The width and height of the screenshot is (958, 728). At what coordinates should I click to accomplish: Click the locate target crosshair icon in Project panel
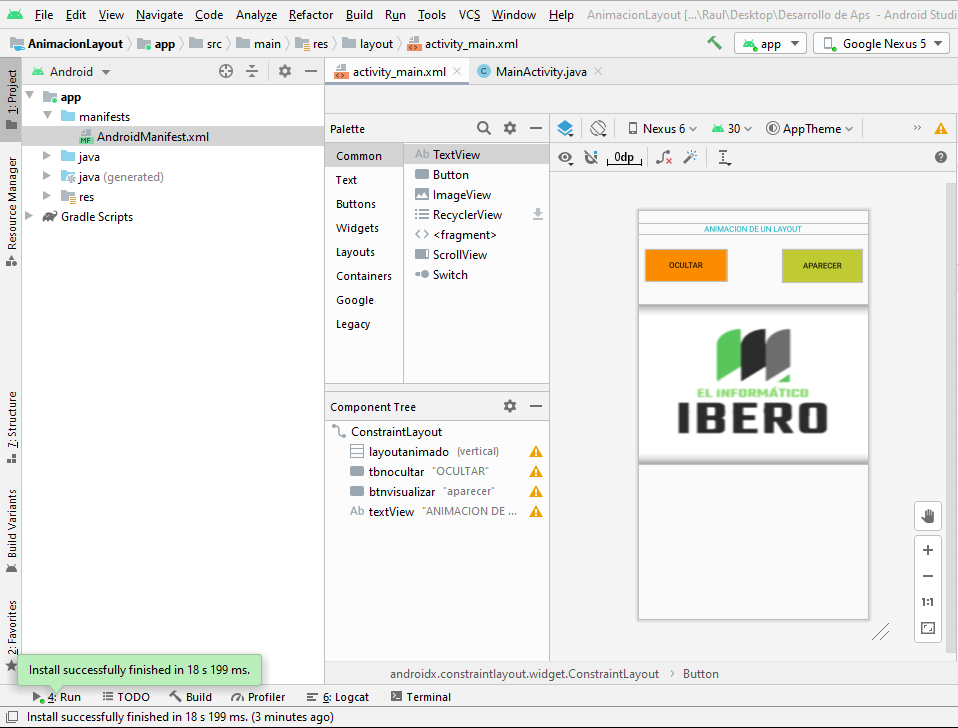pos(226,71)
